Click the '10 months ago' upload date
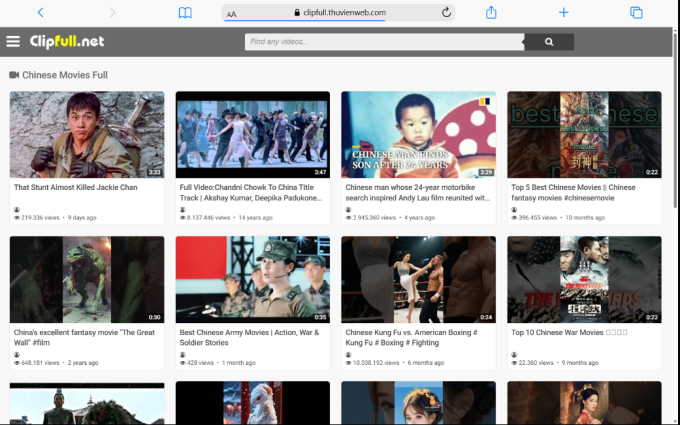The image size is (680, 425). point(585,218)
